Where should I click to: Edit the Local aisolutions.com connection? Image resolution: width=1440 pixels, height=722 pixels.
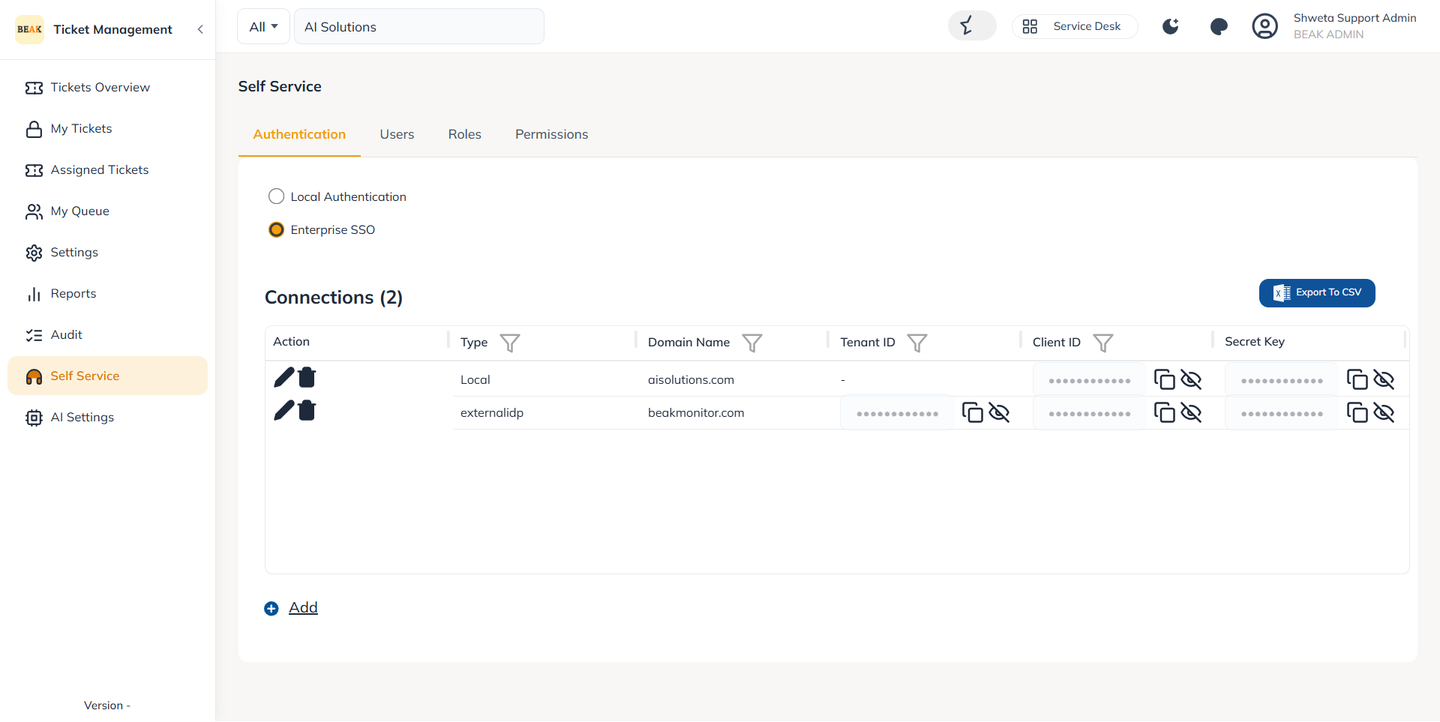click(284, 377)
